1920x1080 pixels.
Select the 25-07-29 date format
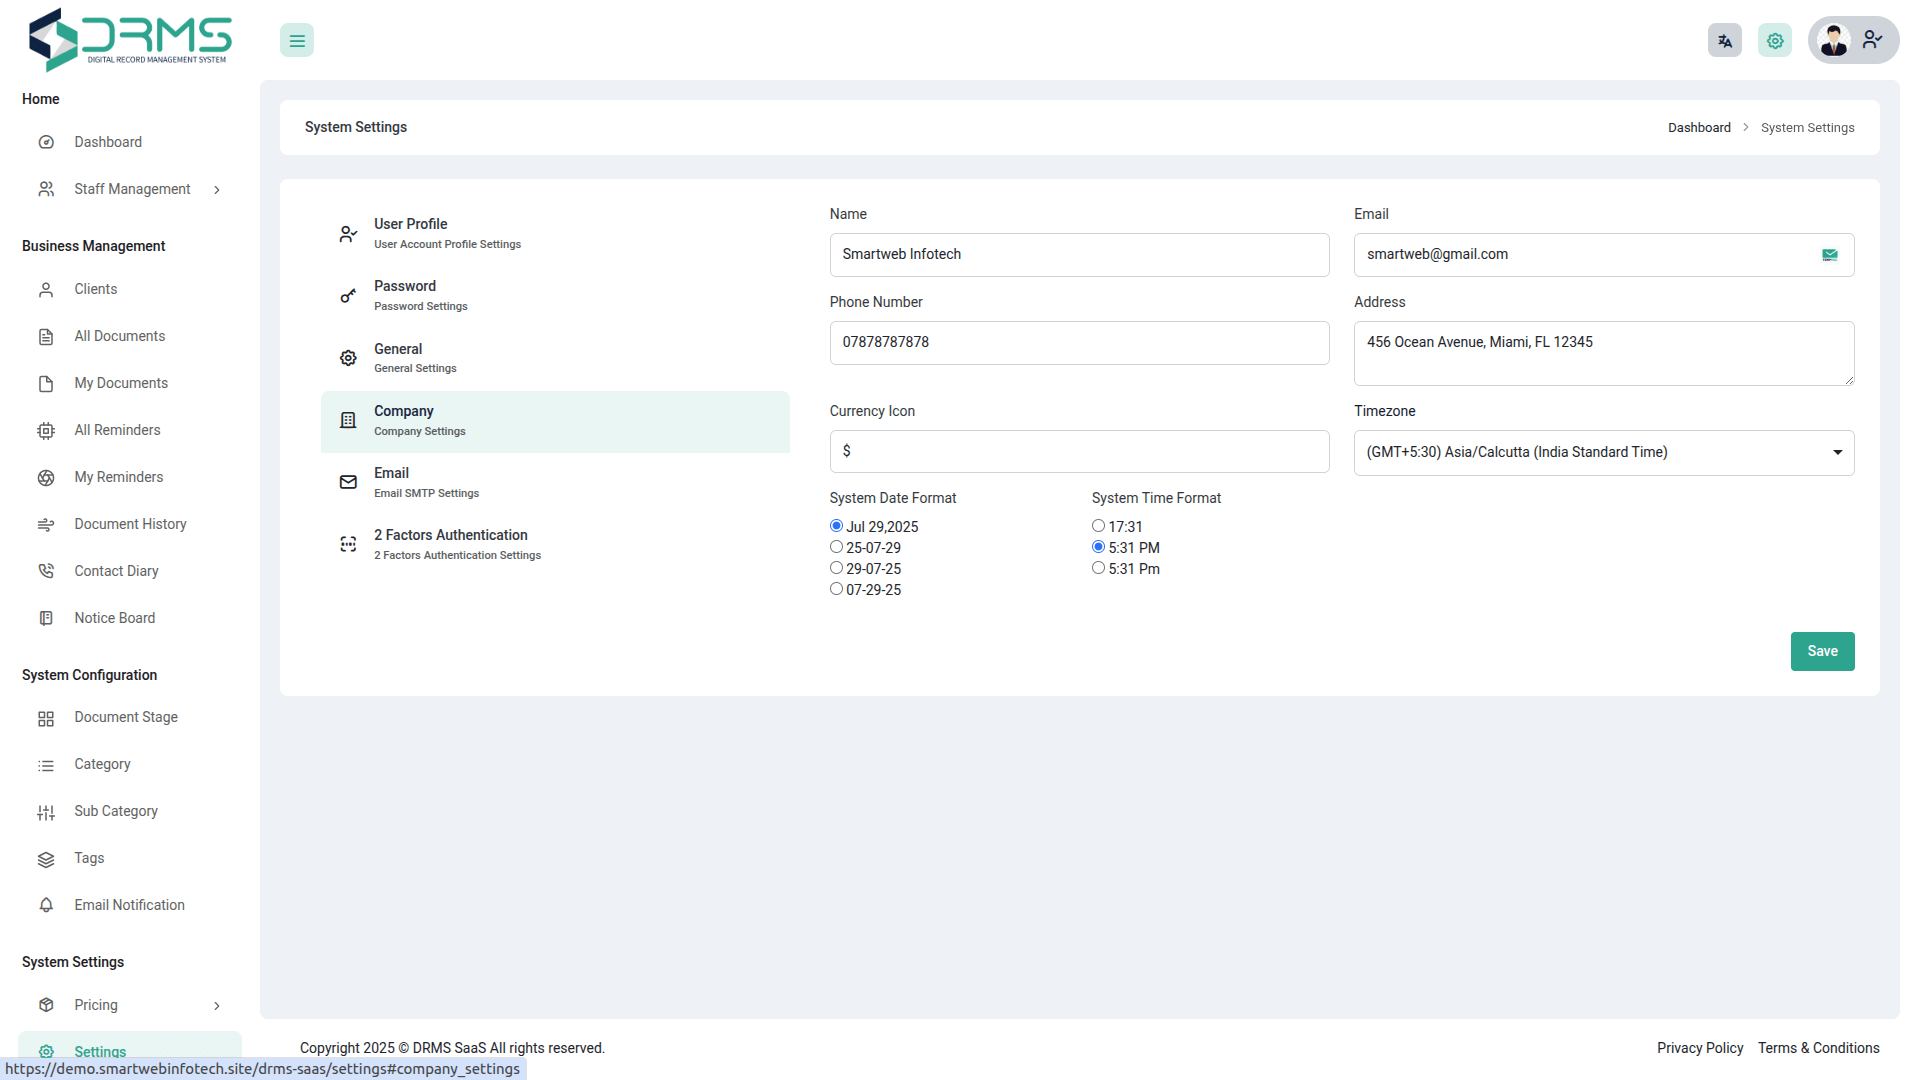(836, 547)
